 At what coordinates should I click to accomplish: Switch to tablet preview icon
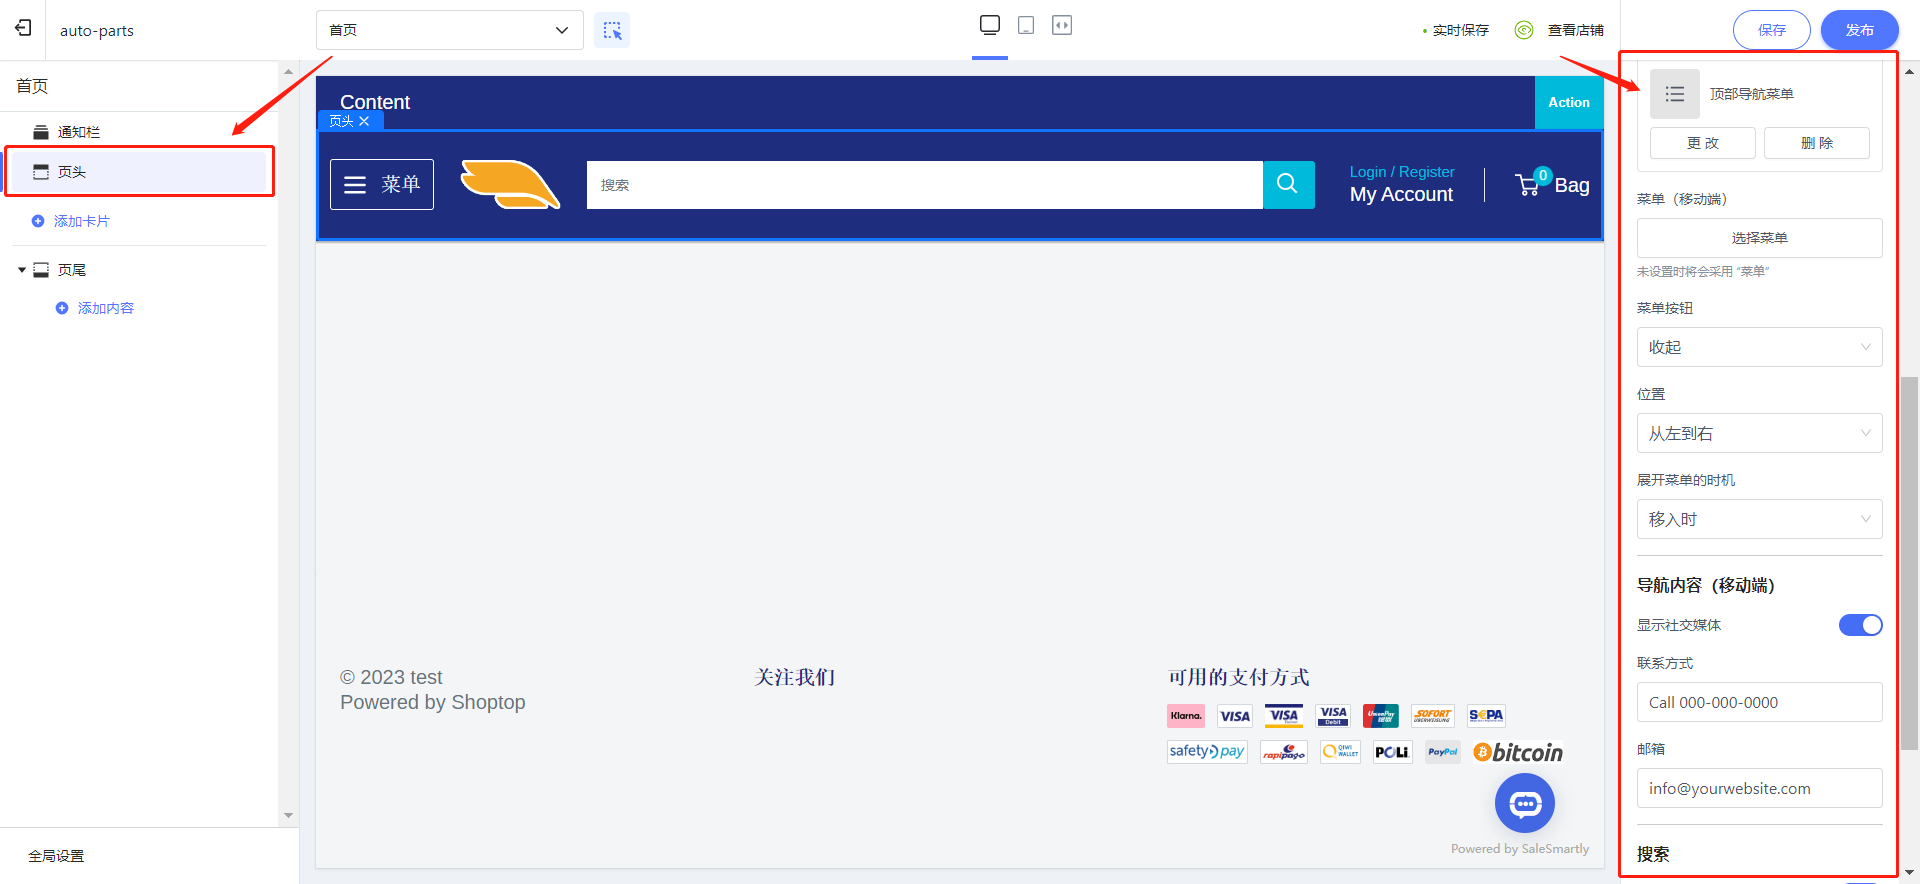coord(1025,26)
